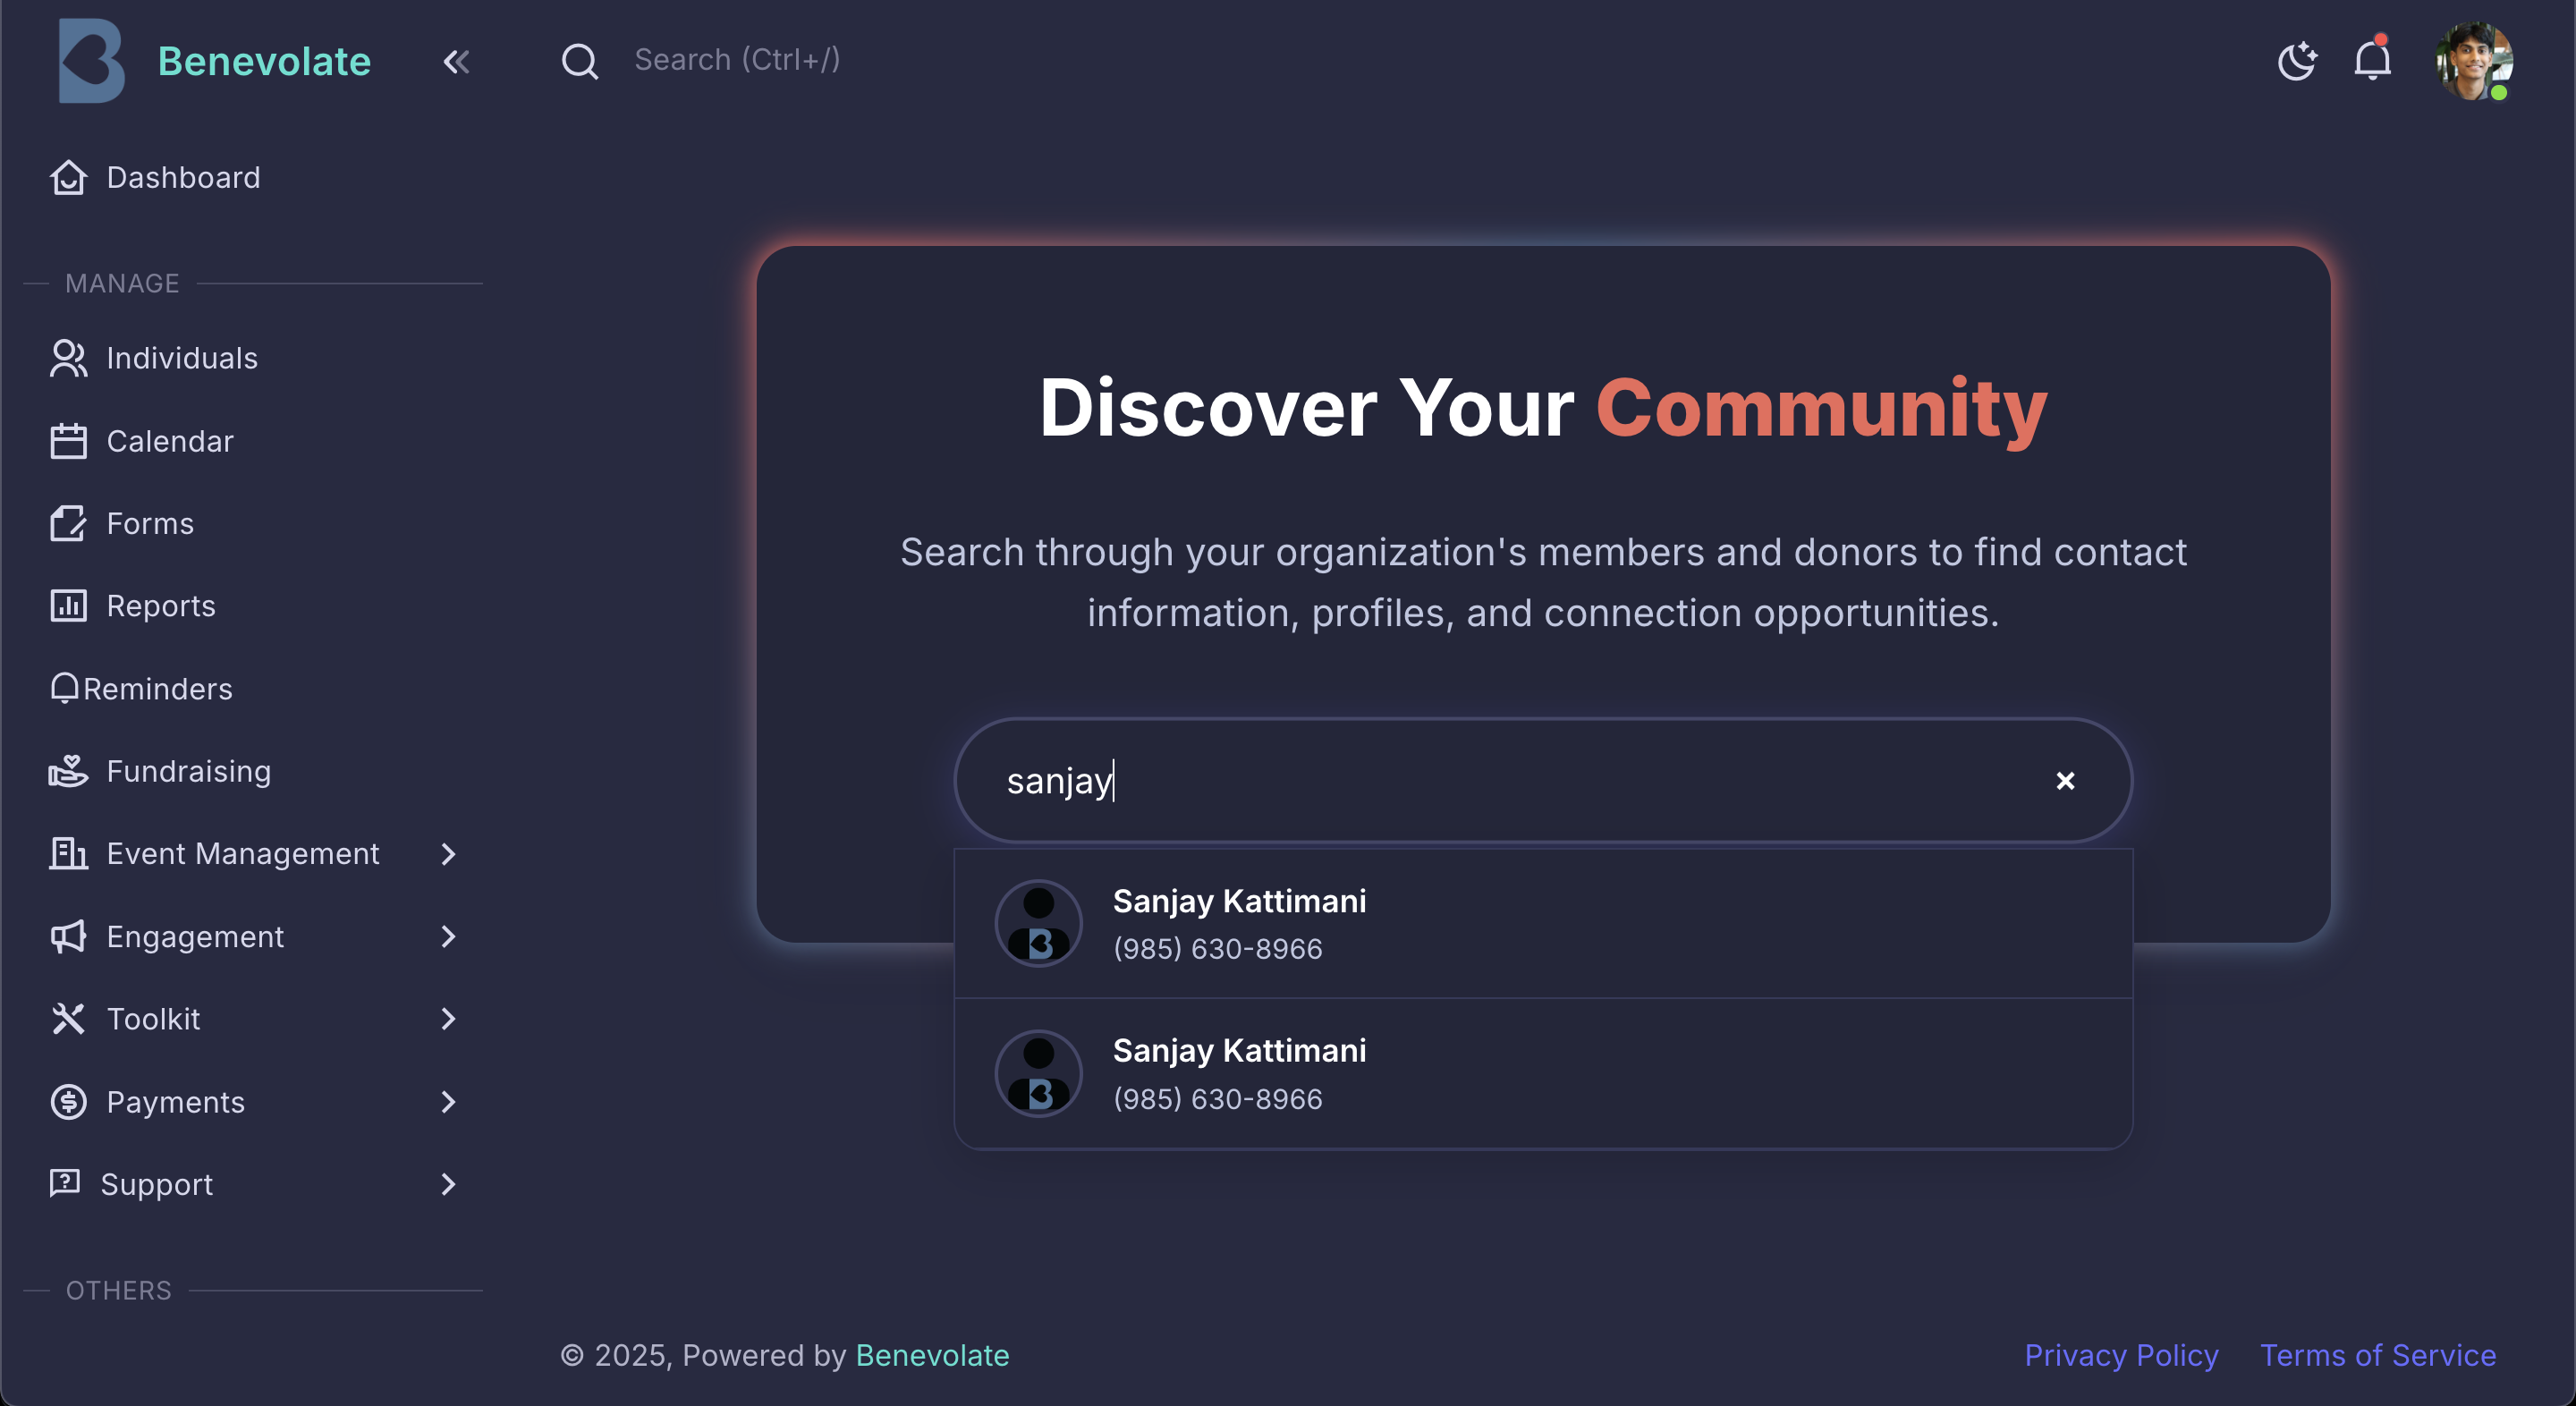2576x1406 pixels.
Task: Clear the community search with X
Action: point(2065,781)
